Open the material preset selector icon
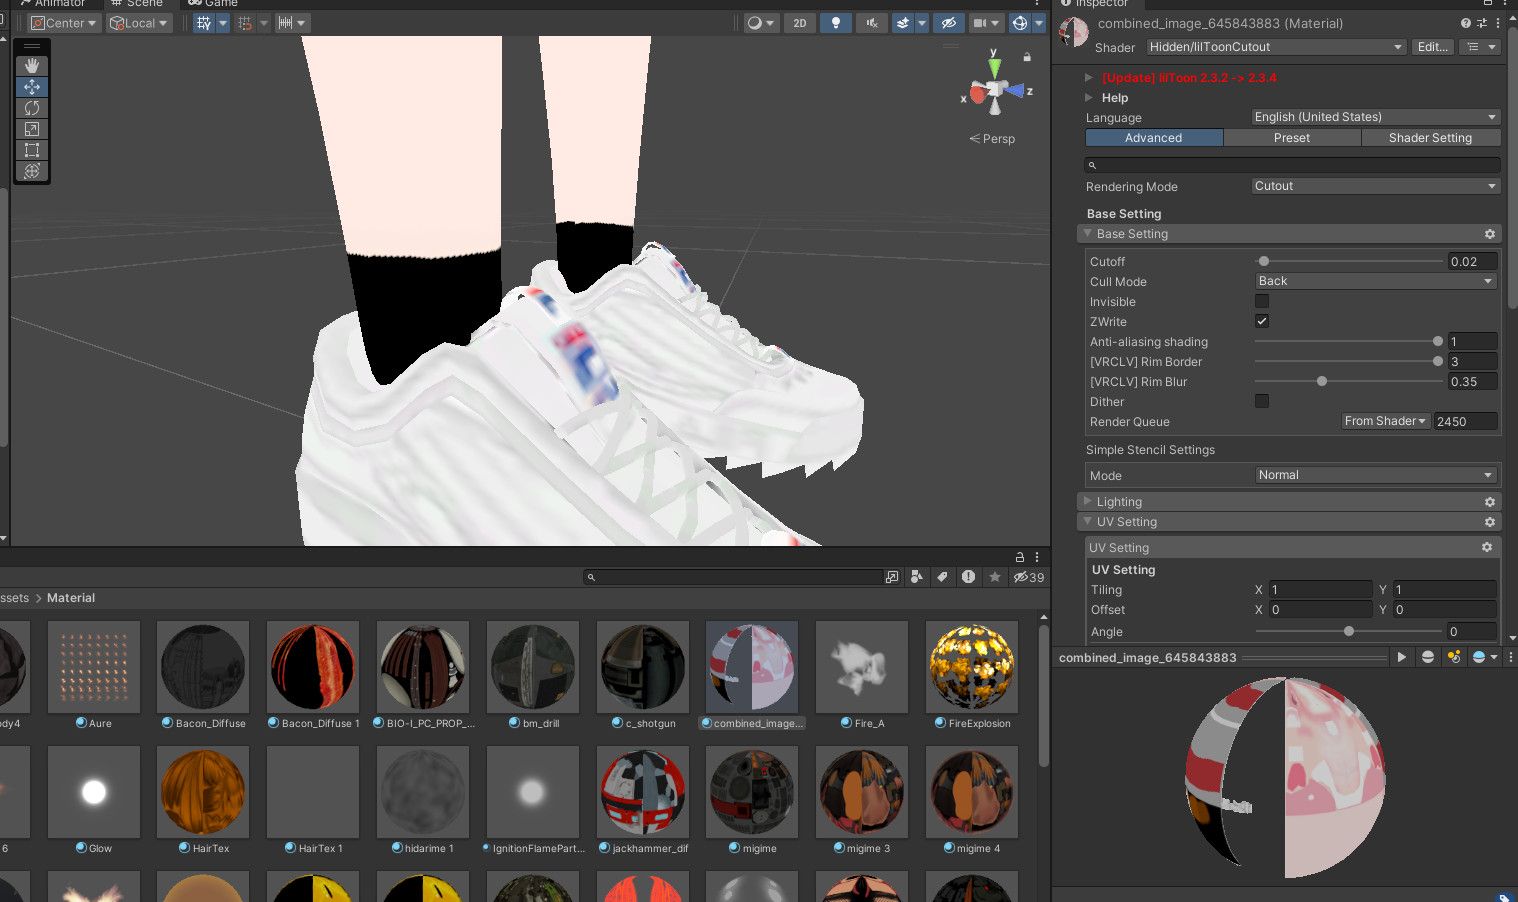This screenshot has width=1518, height=902. (1481, 23)
